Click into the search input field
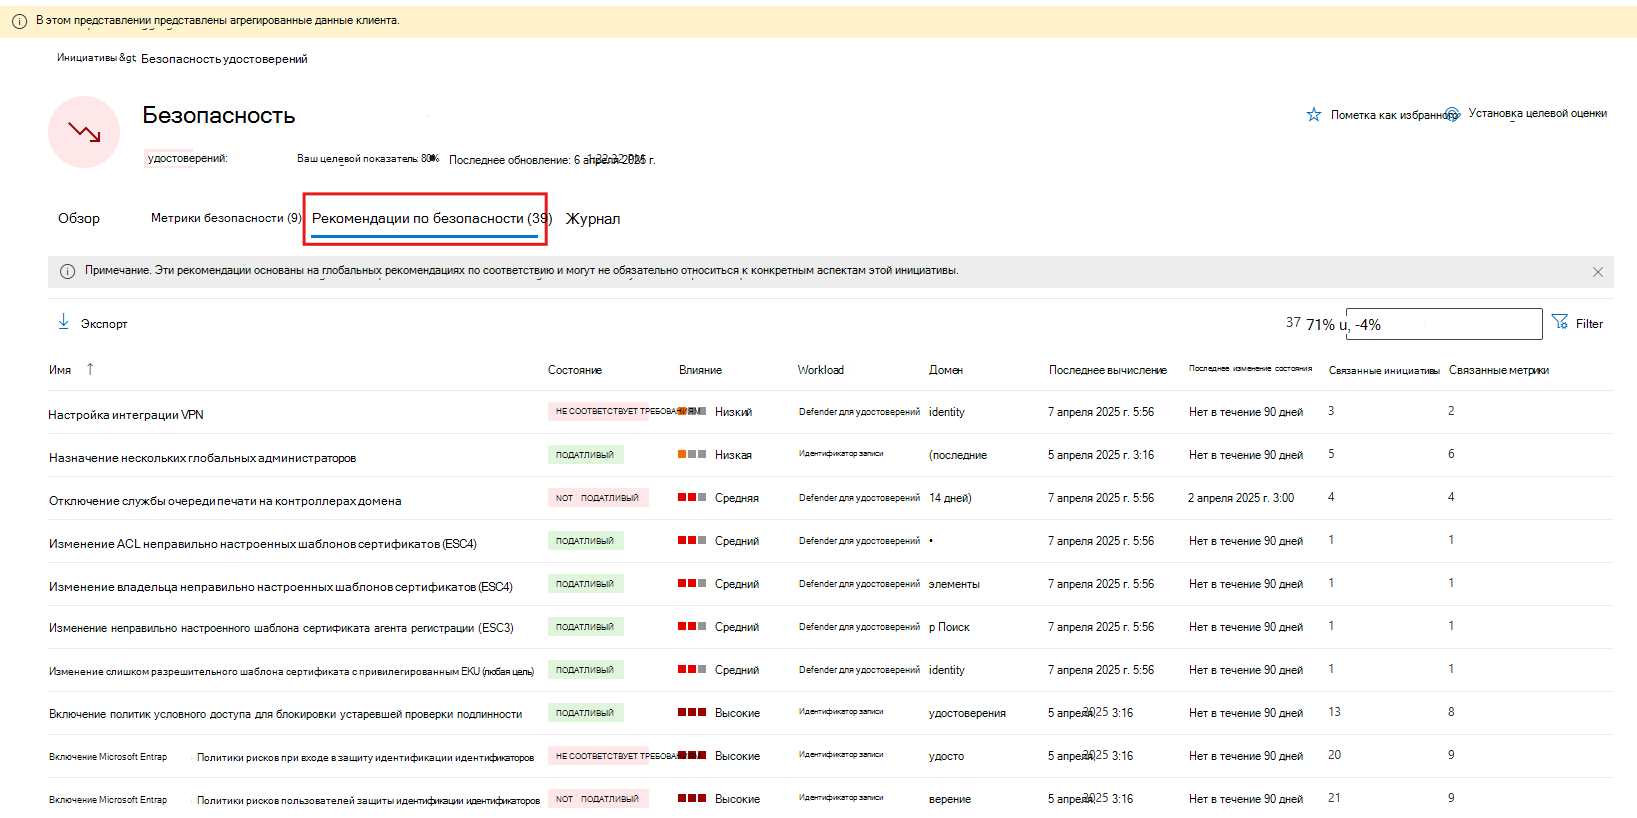 (1444, 324)
